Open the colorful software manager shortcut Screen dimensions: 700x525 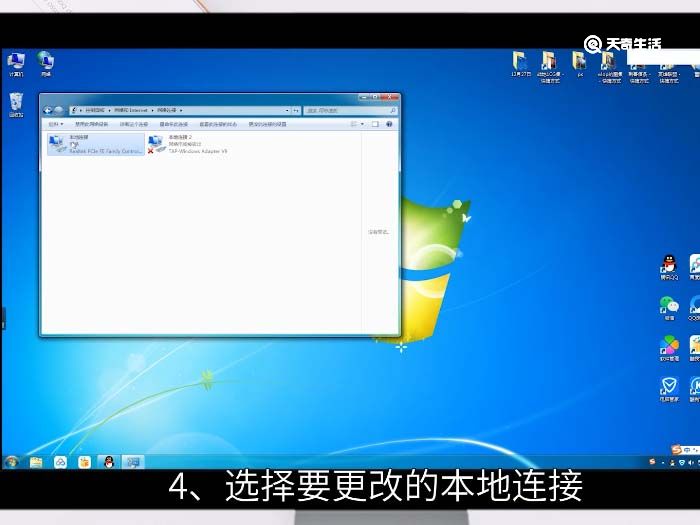[669, 348]
